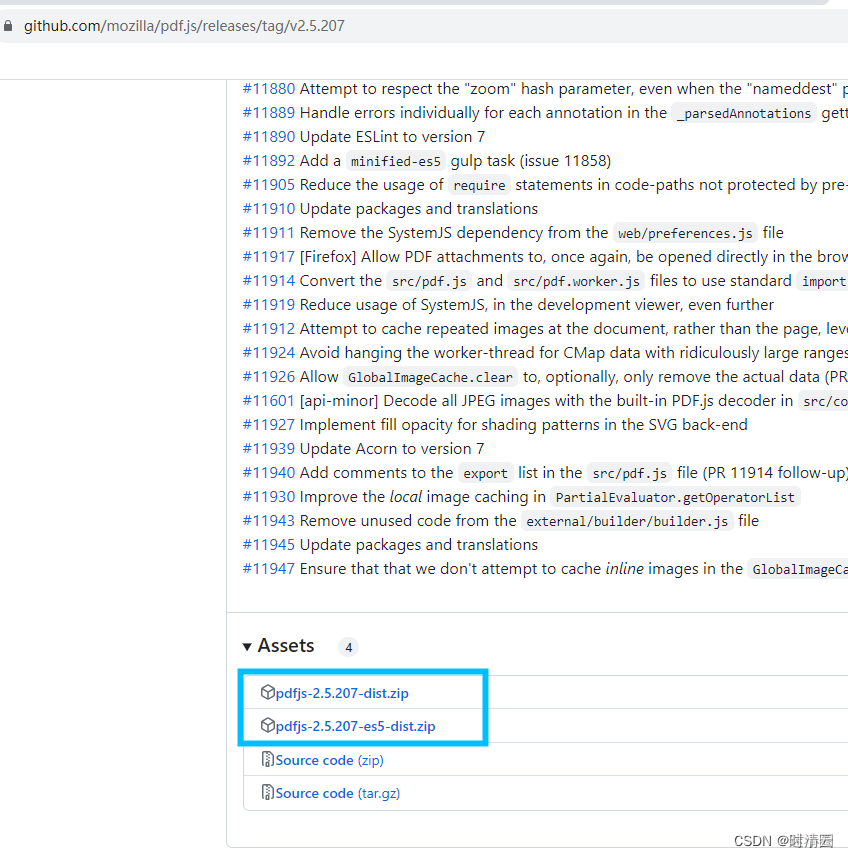Screen dimensions: 848x857
Task: Click the package icon beside pdfjs-2.5.207-es5-dist.zip
Action: point(268,725)
